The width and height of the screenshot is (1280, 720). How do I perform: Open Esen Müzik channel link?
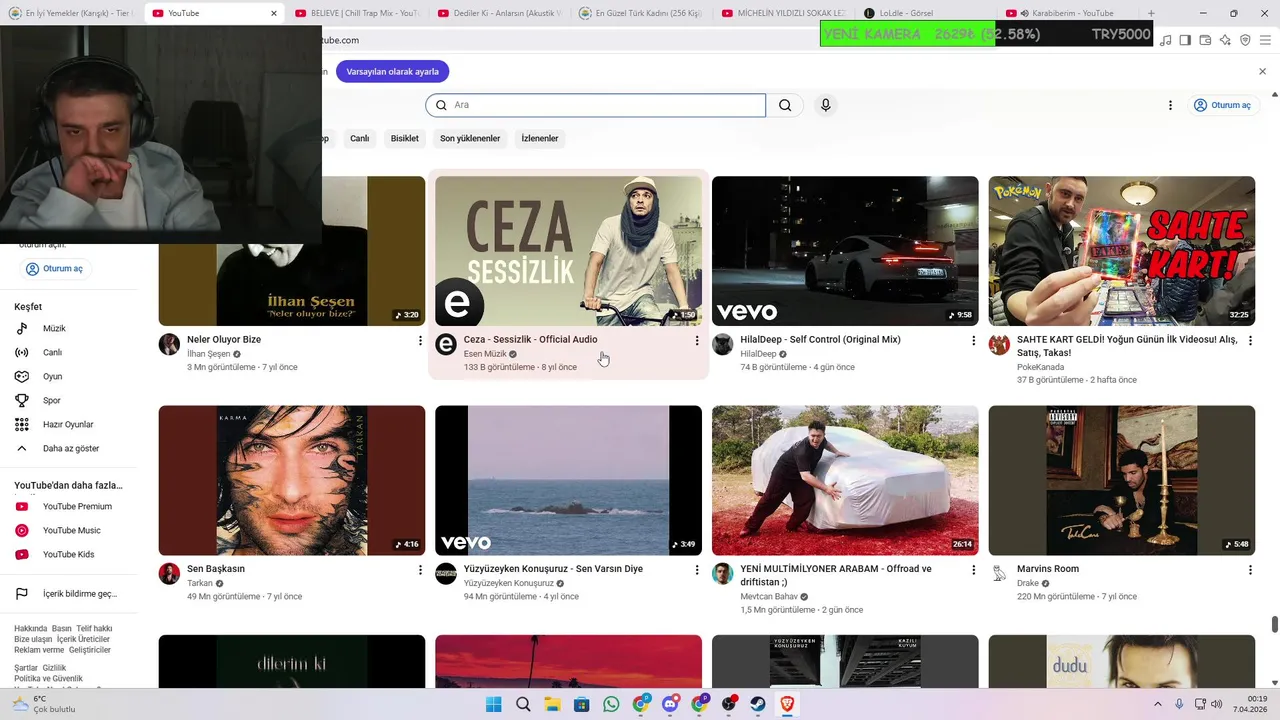[485, 354]
